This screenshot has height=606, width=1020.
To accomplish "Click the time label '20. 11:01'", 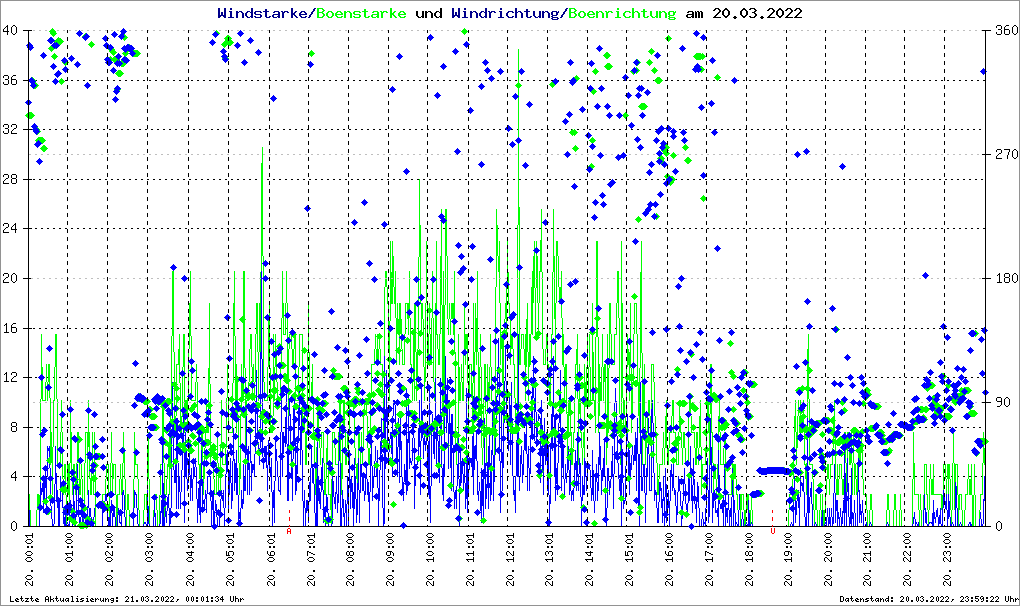I will 470,559.
